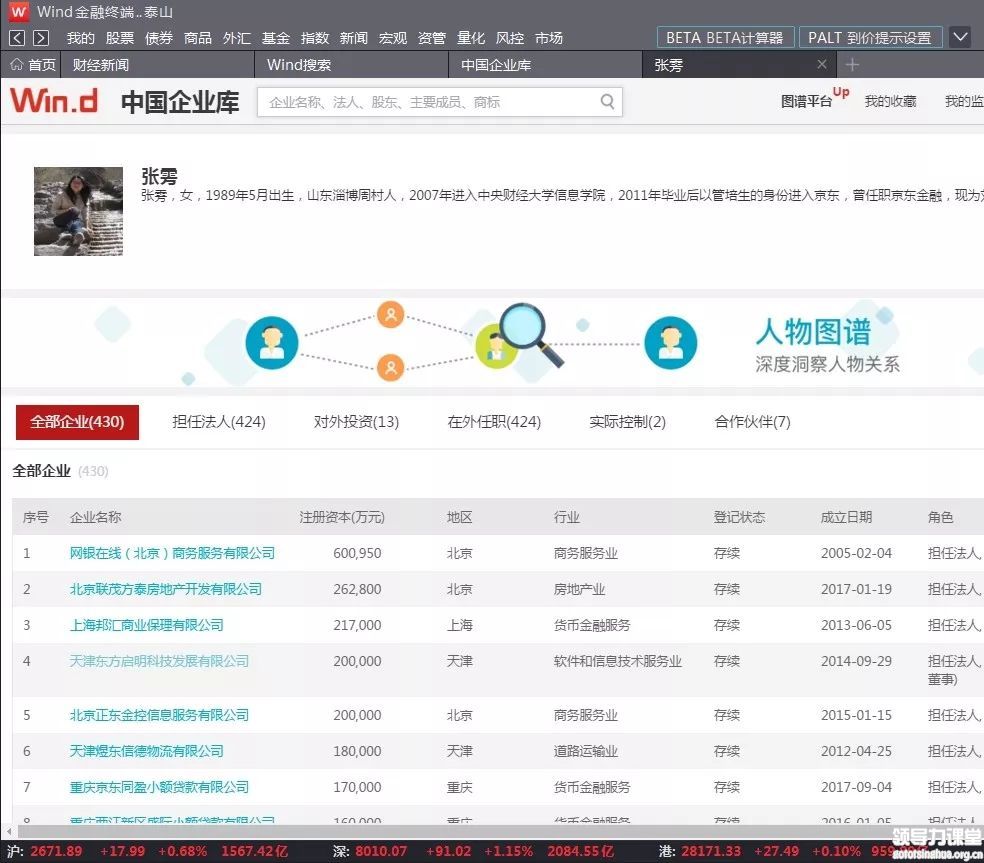Go back with the left arrow button

coord(17,38)
